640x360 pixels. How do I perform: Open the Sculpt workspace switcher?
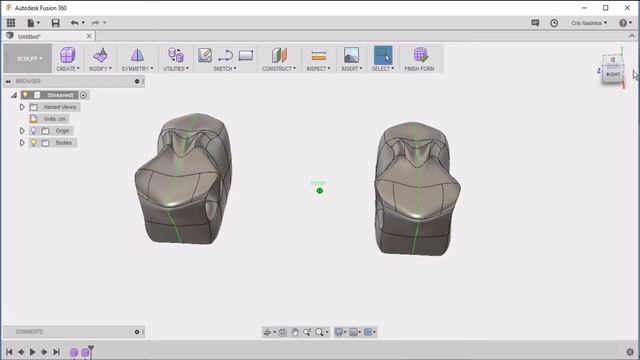click(29, 59)
